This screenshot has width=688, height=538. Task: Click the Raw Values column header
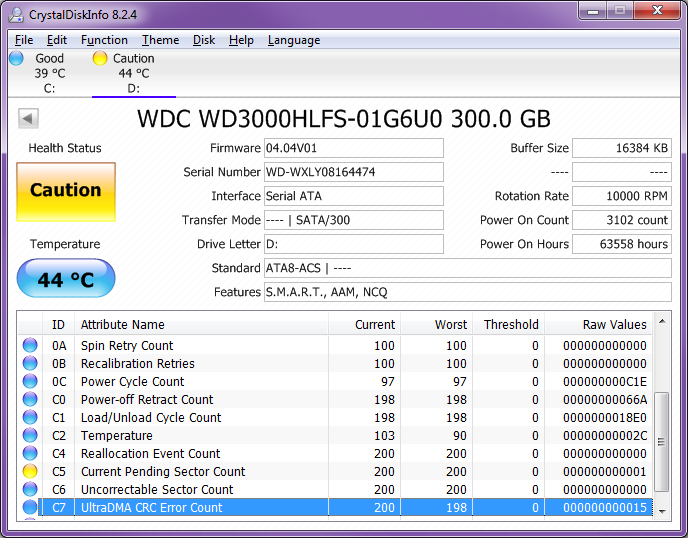[x=598, y=324]
